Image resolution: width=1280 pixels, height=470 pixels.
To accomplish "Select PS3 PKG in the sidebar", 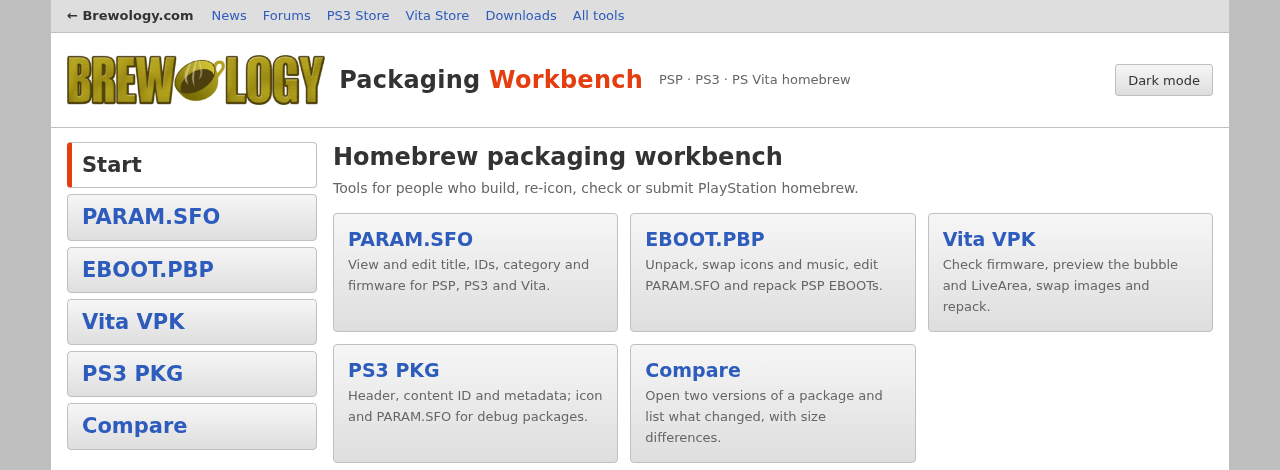I will click(x=192, y=374).
